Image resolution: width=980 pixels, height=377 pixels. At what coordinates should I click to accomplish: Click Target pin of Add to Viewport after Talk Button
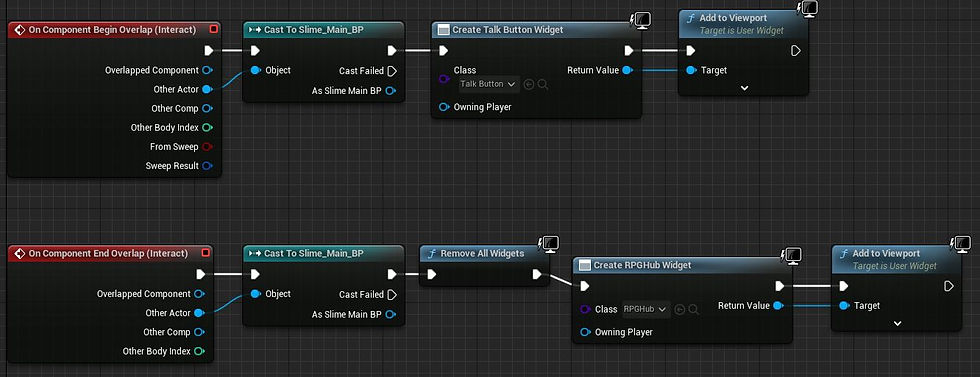(x=691, y=70)
